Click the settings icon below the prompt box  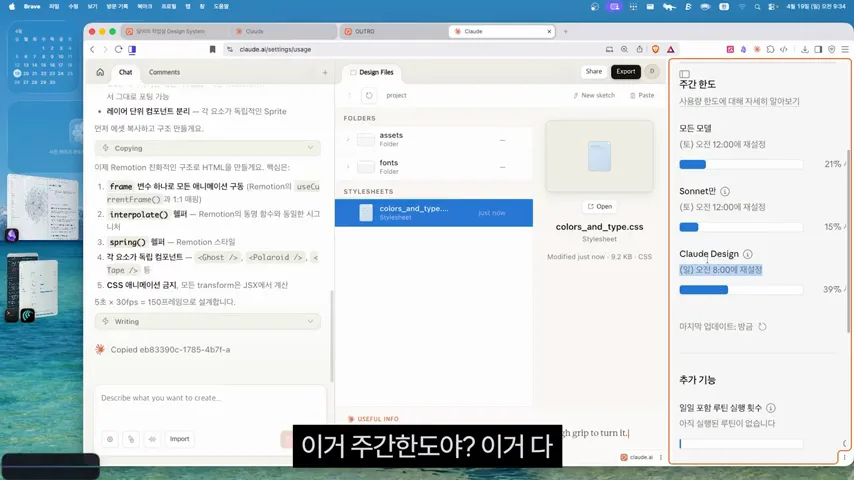click(x=110, y=439)
